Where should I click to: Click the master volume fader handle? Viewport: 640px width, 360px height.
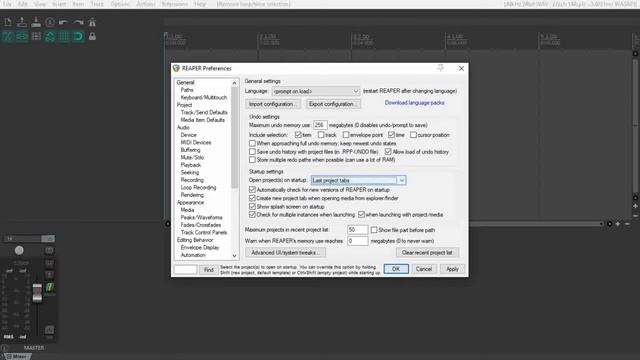(37, 292)
